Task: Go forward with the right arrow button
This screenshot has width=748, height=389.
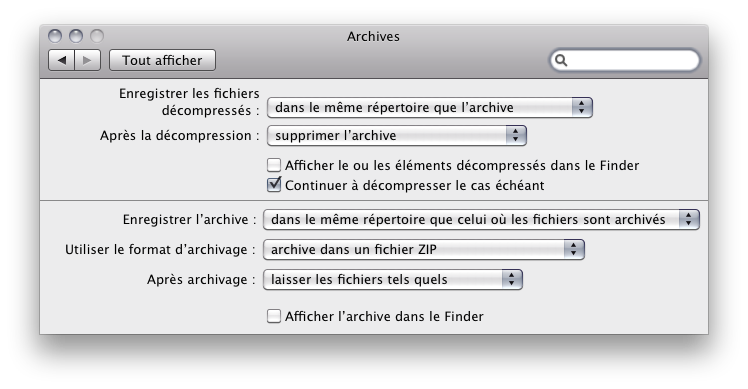Action: [x=87, y=61]
